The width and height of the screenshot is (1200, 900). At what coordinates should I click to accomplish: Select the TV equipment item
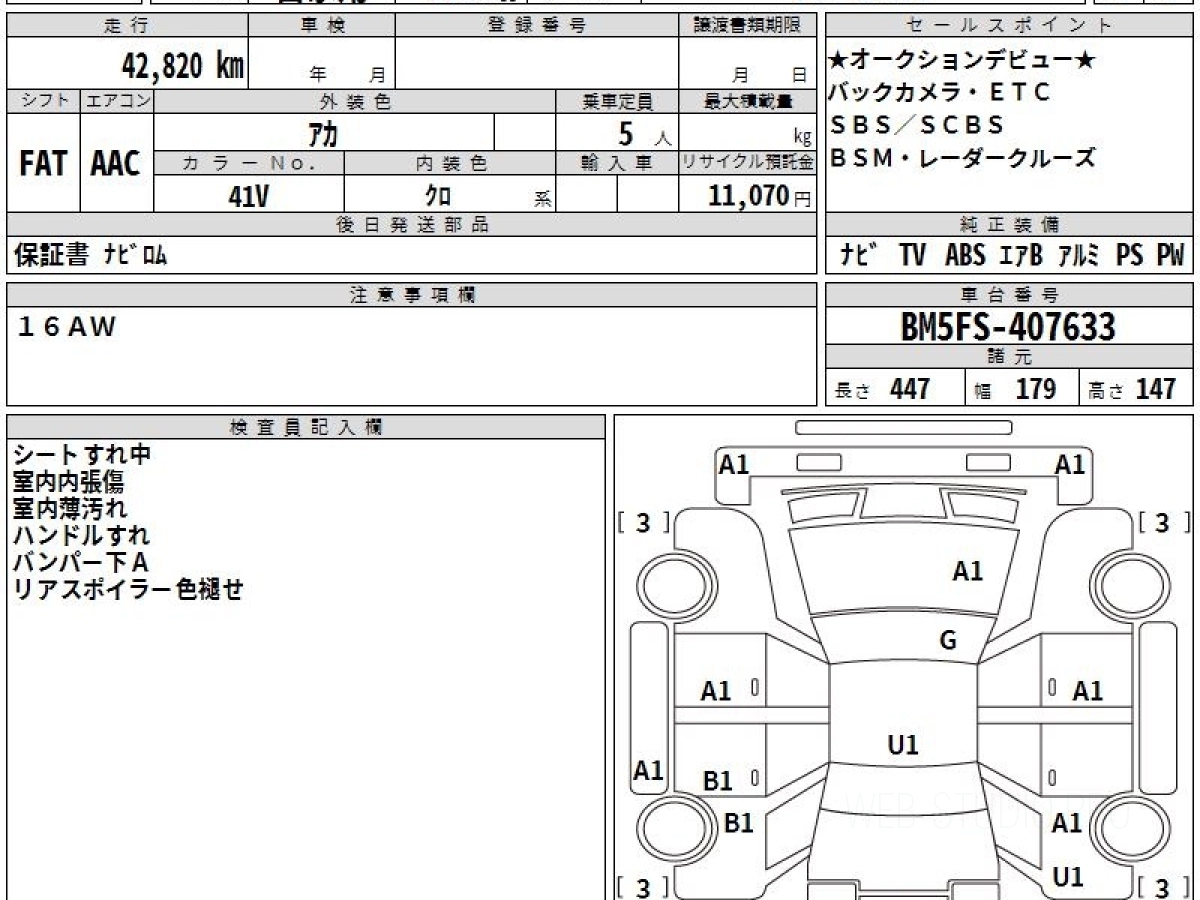tap(912, 255)
